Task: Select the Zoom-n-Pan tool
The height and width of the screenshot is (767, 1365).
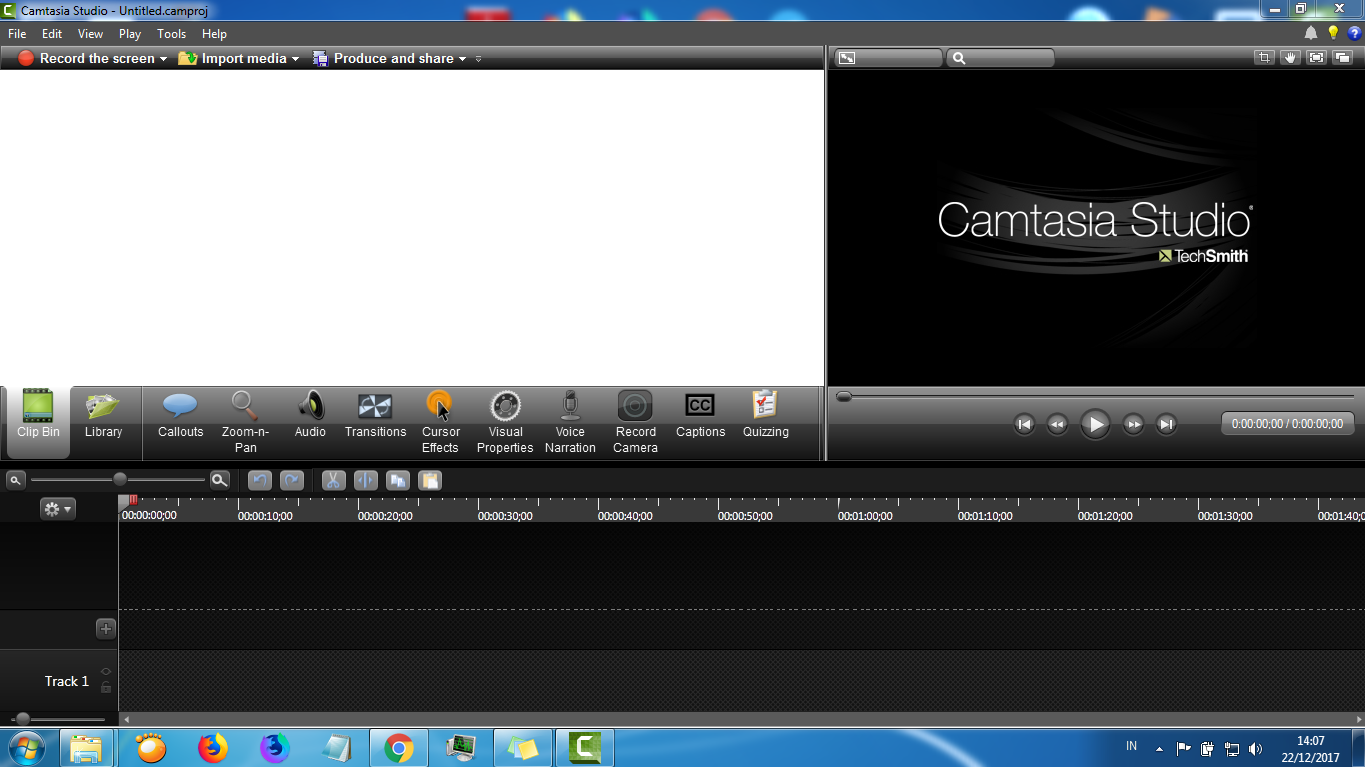Action: pyautogui.click(x=245, y=422)
